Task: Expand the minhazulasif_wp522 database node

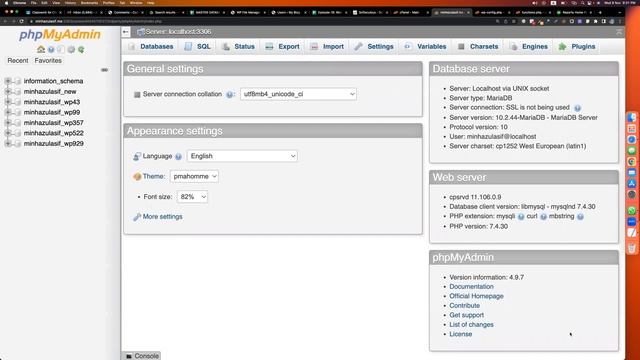Action: tap(8, 133)
